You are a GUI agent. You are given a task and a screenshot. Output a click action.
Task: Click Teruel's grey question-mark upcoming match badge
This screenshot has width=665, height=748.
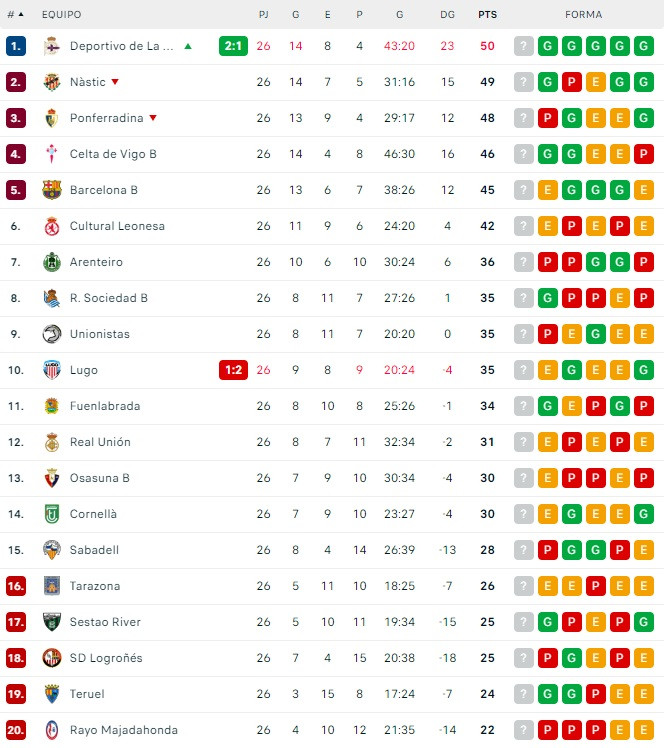coord(524,694)
